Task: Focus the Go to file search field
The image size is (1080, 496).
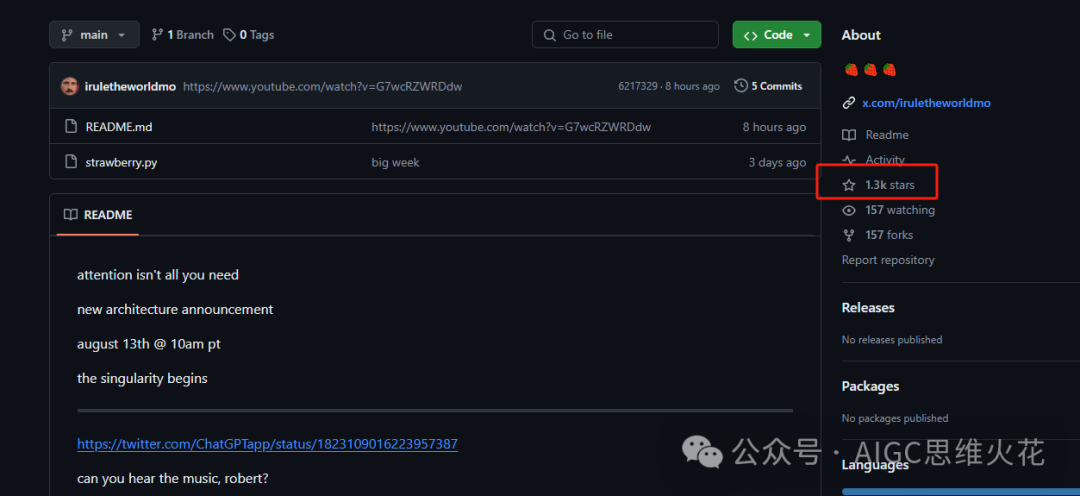Action: (x=625, y=34)
